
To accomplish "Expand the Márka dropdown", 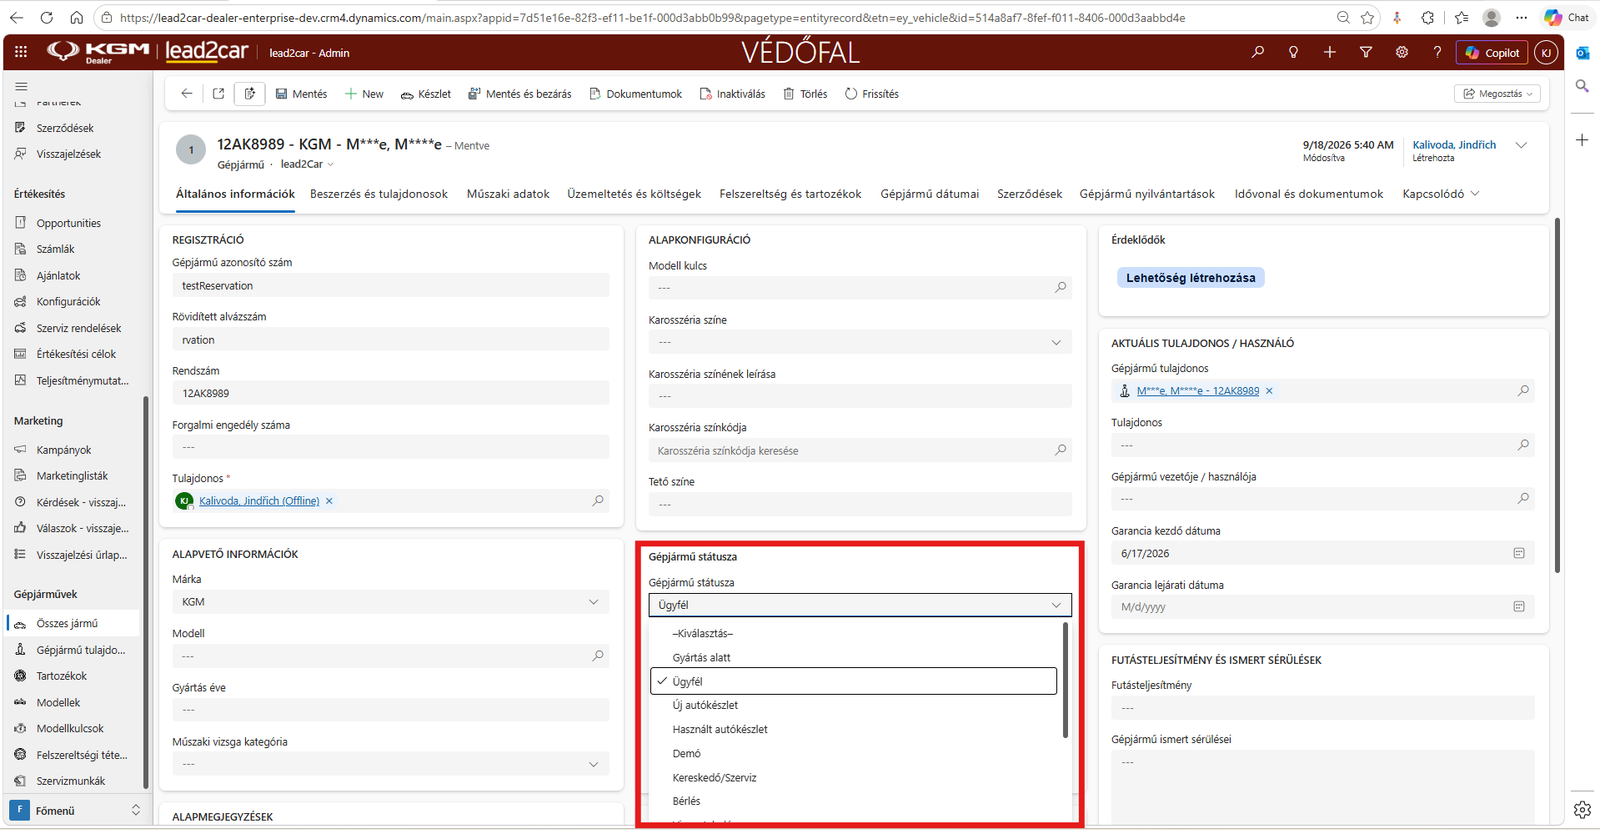I will tap(594, 602).
